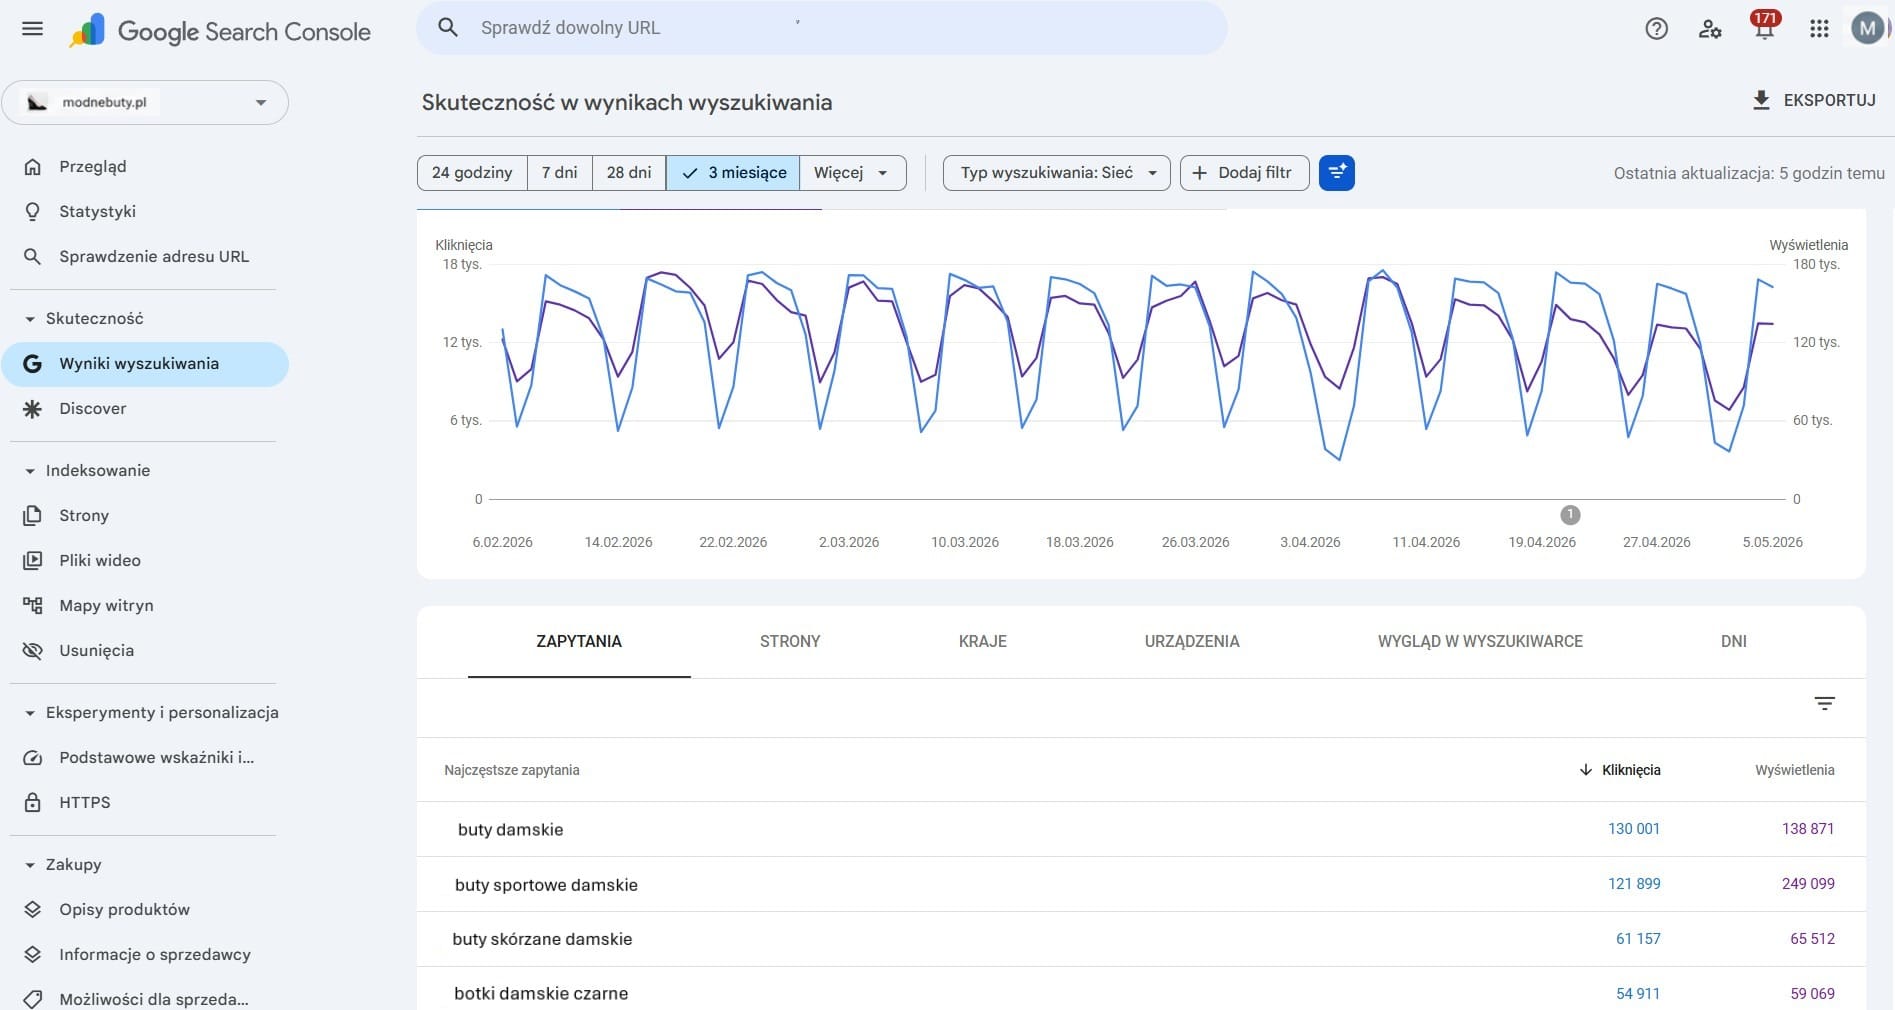Click the Sprawdź dowolny URL field
The image size is (1895, 1010).
pos(822,28)
